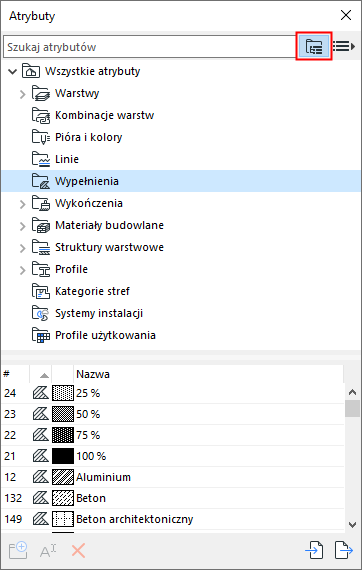The image size is (362, 570).
Task: Select the 100 % fill name
Action: [91, 456]
